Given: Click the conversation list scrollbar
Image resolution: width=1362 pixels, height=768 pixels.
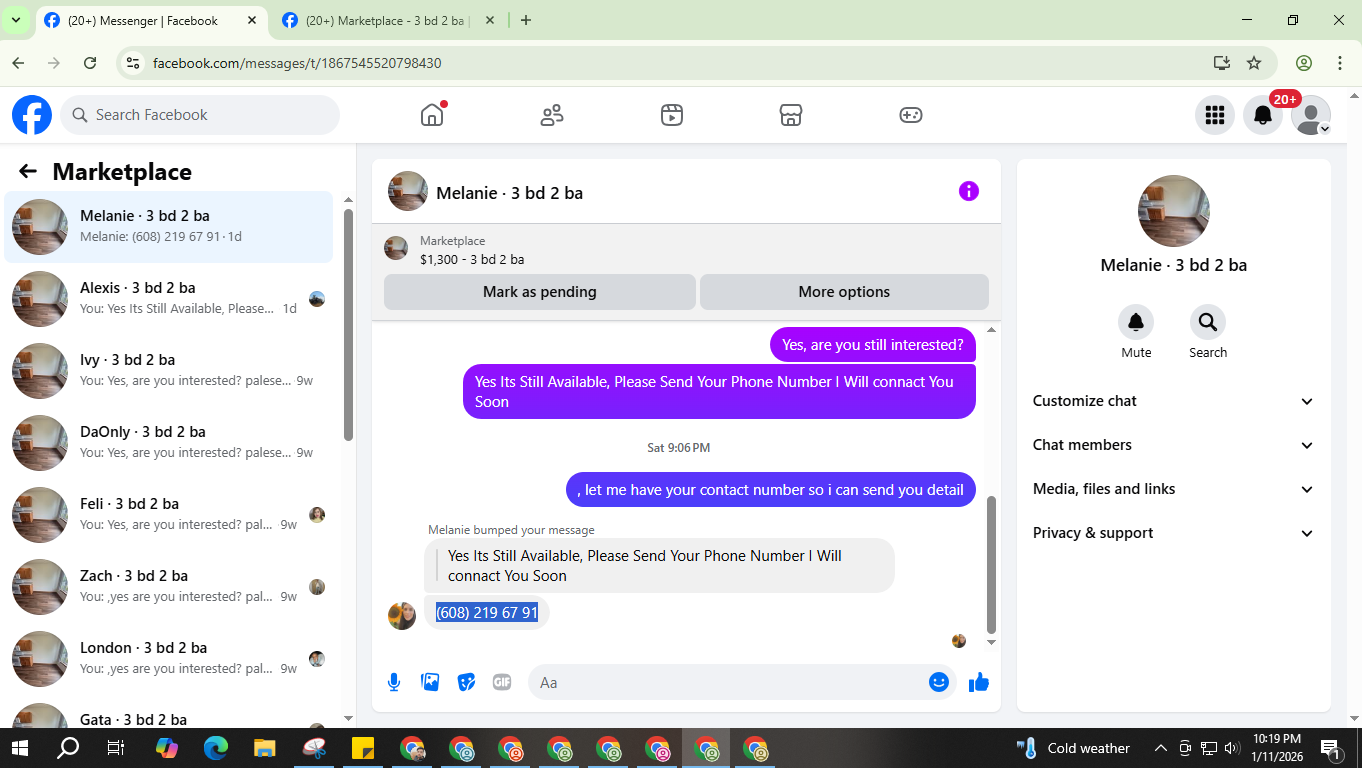Looking at the screenshot, I should click(348, 325).
